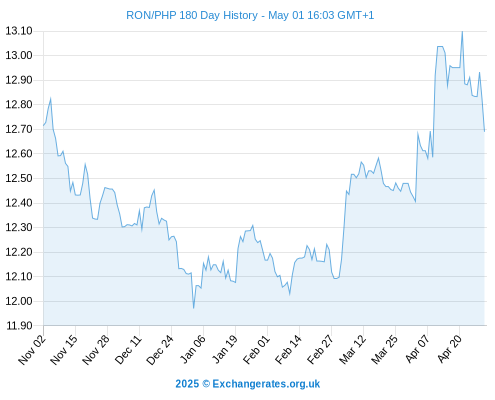495x400 pixels.
Task: Open the Exchangerates.org.uk footer link
Action: 266,384
